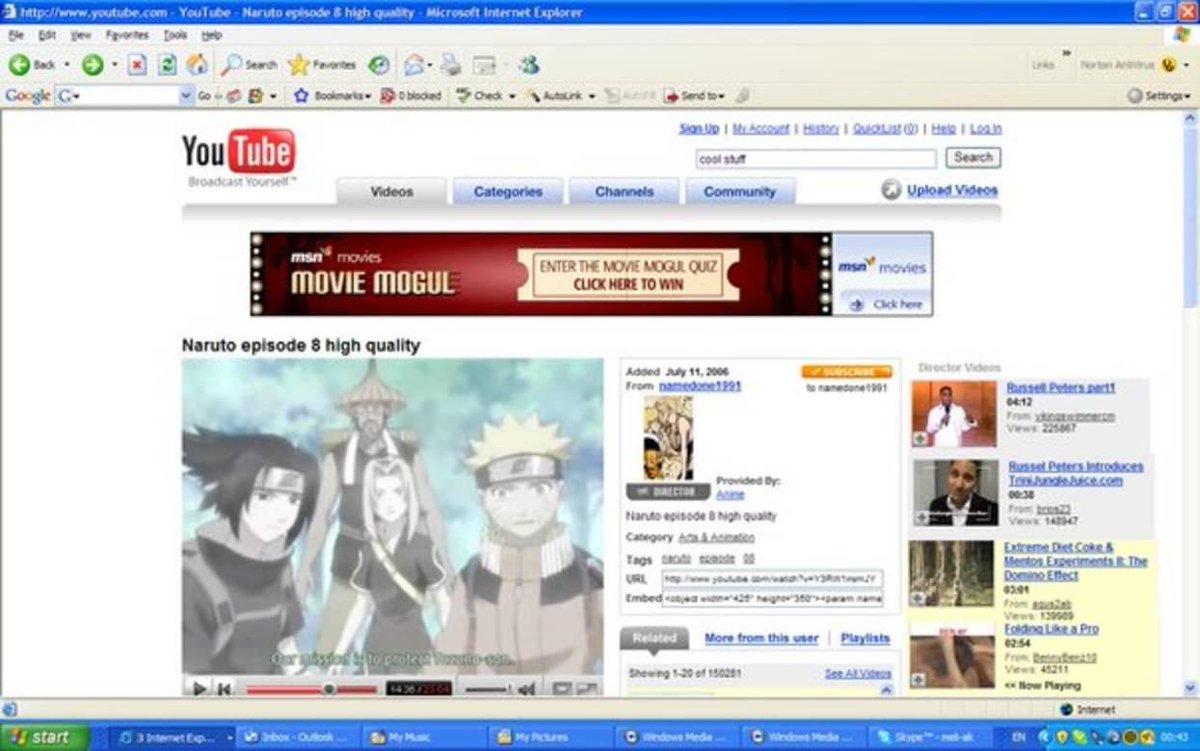Click the Embed code text field
The height and width of the screenshot is (751, 1200).
click(772, 598)
